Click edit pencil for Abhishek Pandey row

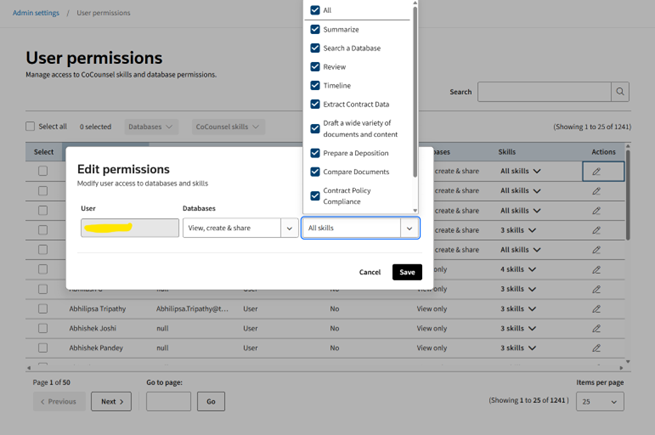[x=596, y=348]
